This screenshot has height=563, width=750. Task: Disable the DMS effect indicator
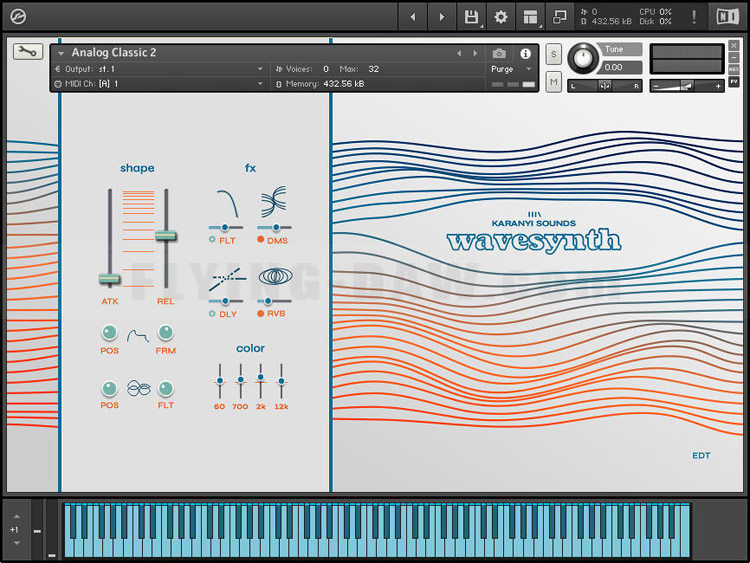(261, 240)
